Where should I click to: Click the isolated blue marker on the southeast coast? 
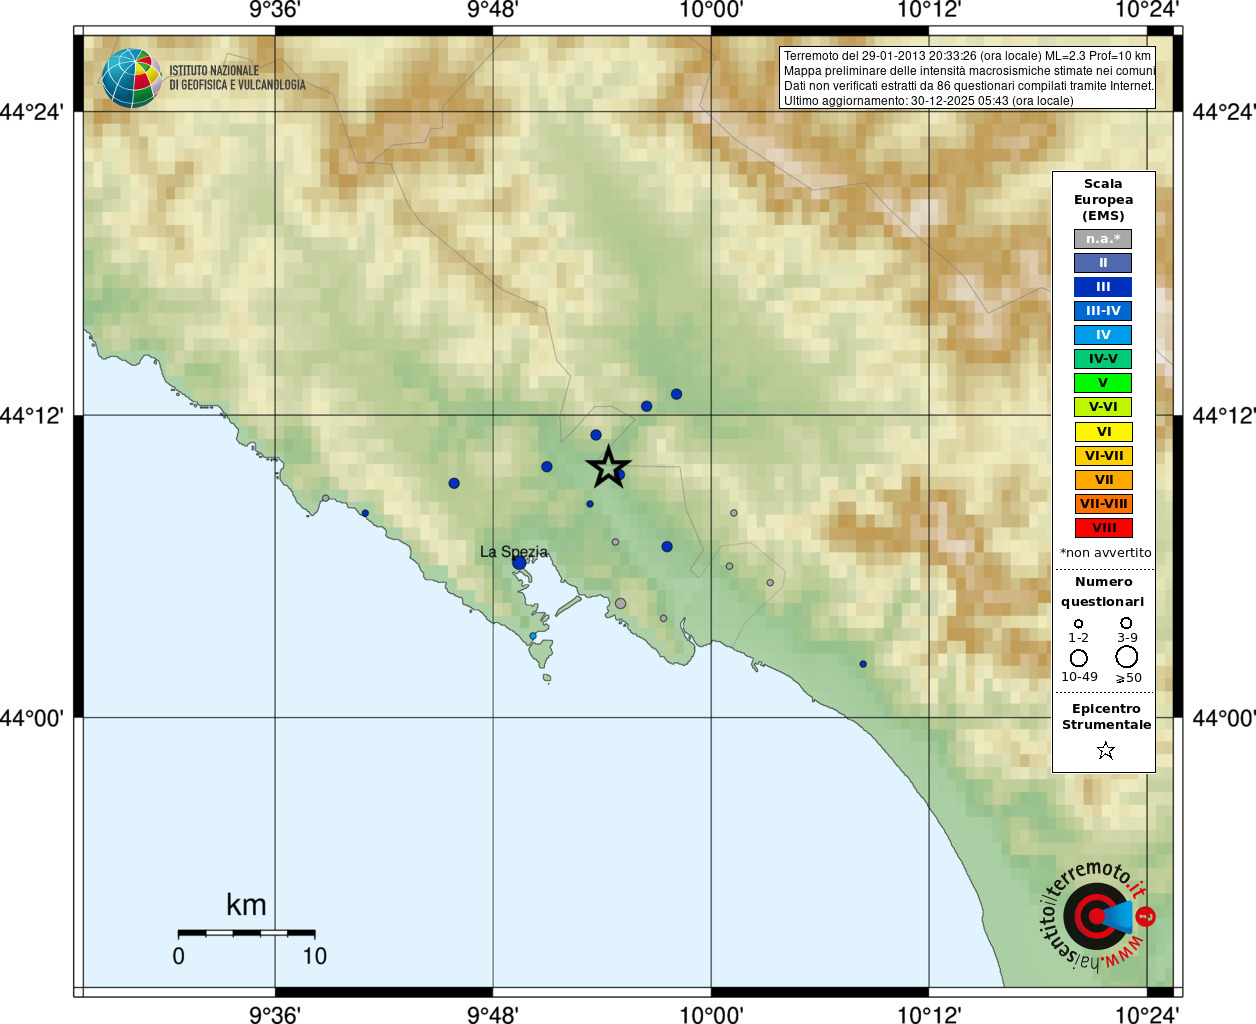863,664
